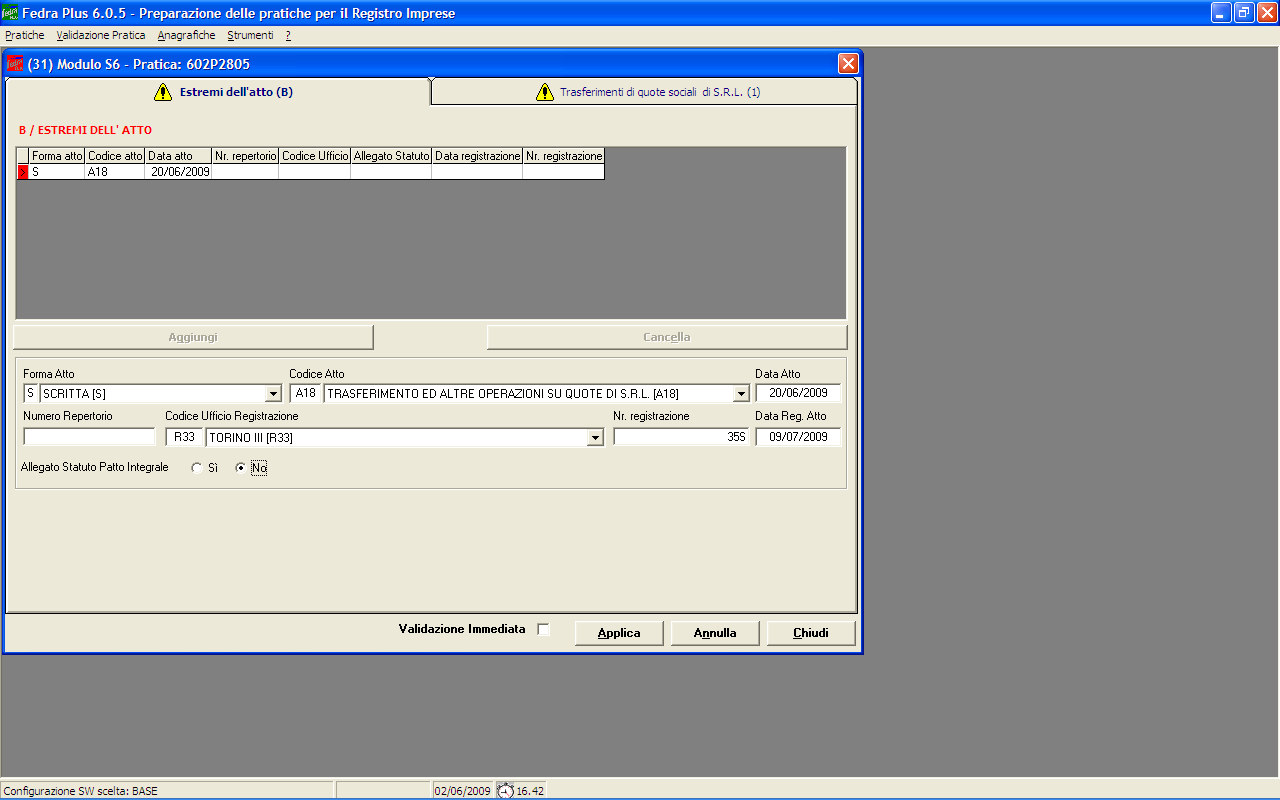Open the Pratiche menu
The image size is (1280, 800).
[25, 35]
